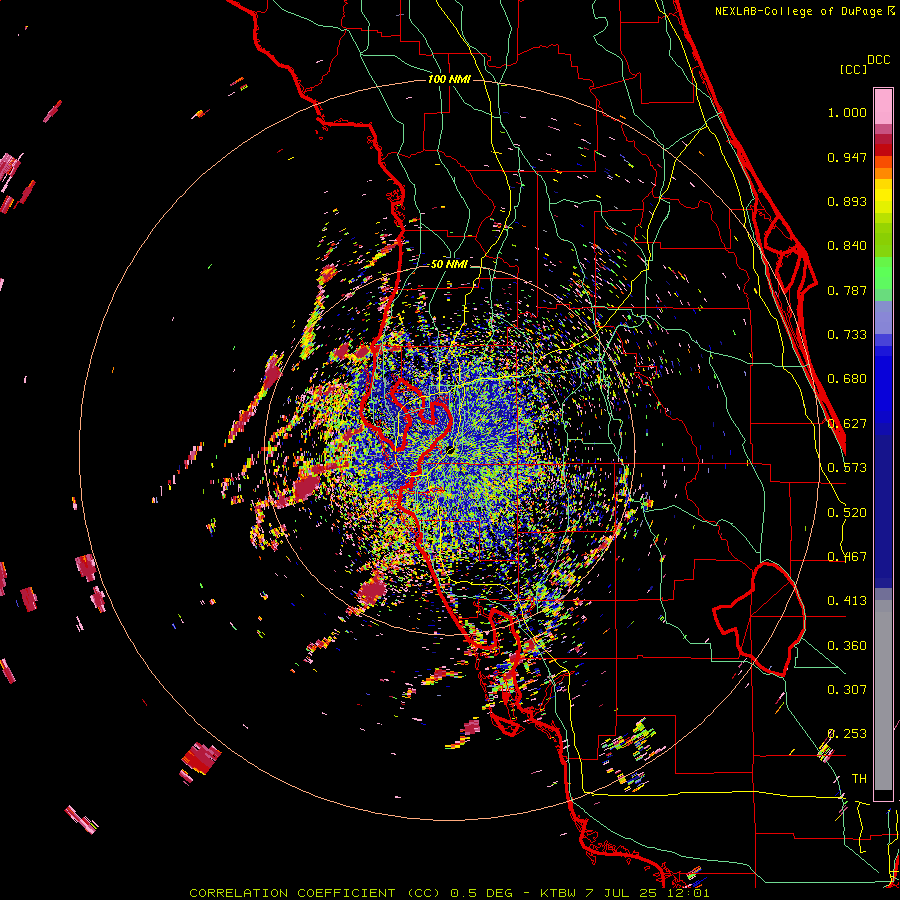
Task: Pick the light pink swatch beside the 1.000 label
Action: (x=883, y=107)
